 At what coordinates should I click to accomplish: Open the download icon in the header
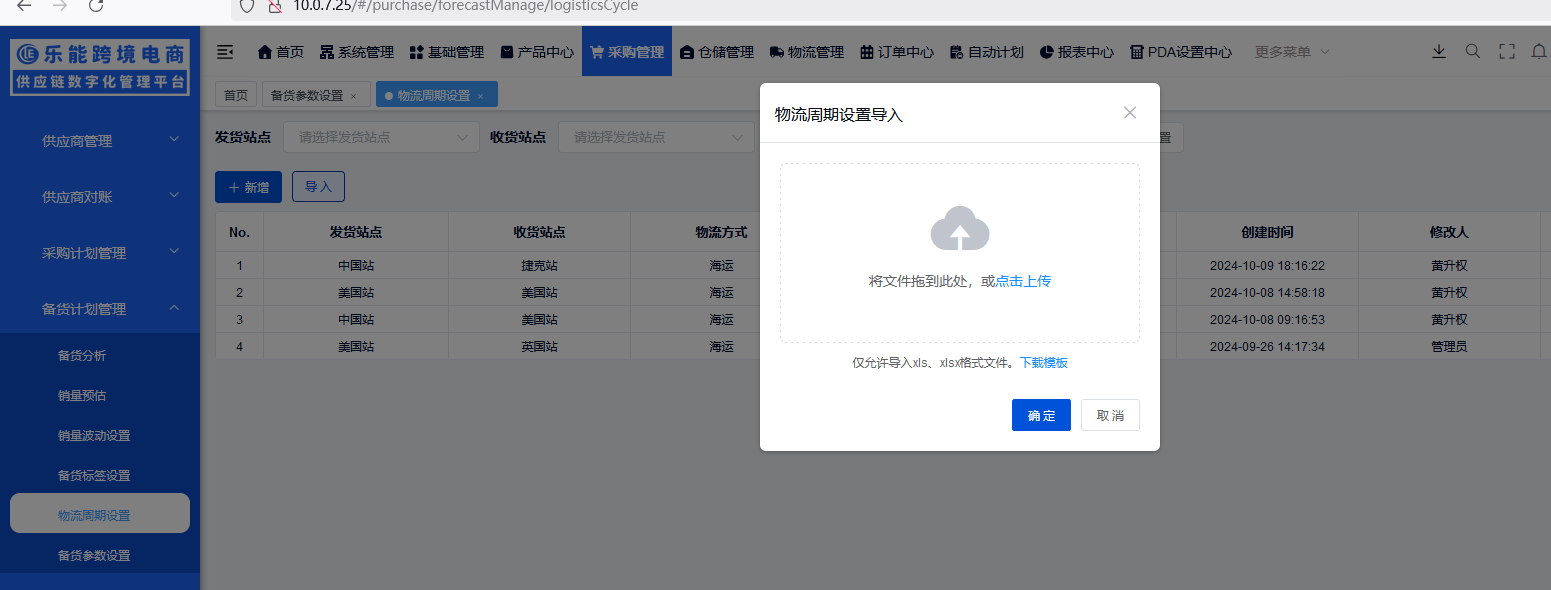click(x=1439, y=50)
